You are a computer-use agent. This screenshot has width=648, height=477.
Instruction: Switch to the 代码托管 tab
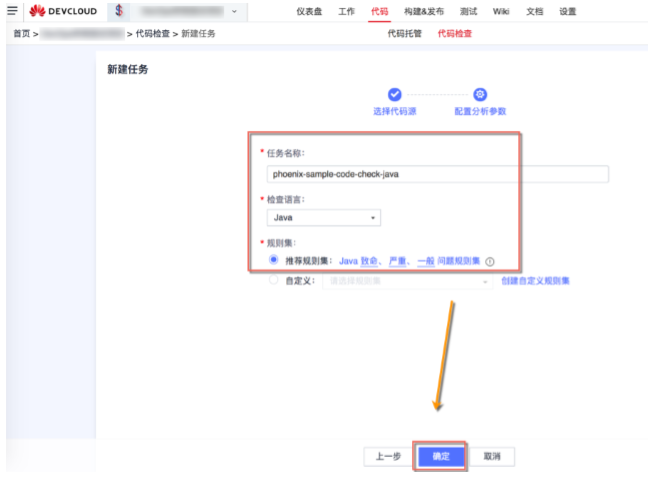tap(405, 33)
